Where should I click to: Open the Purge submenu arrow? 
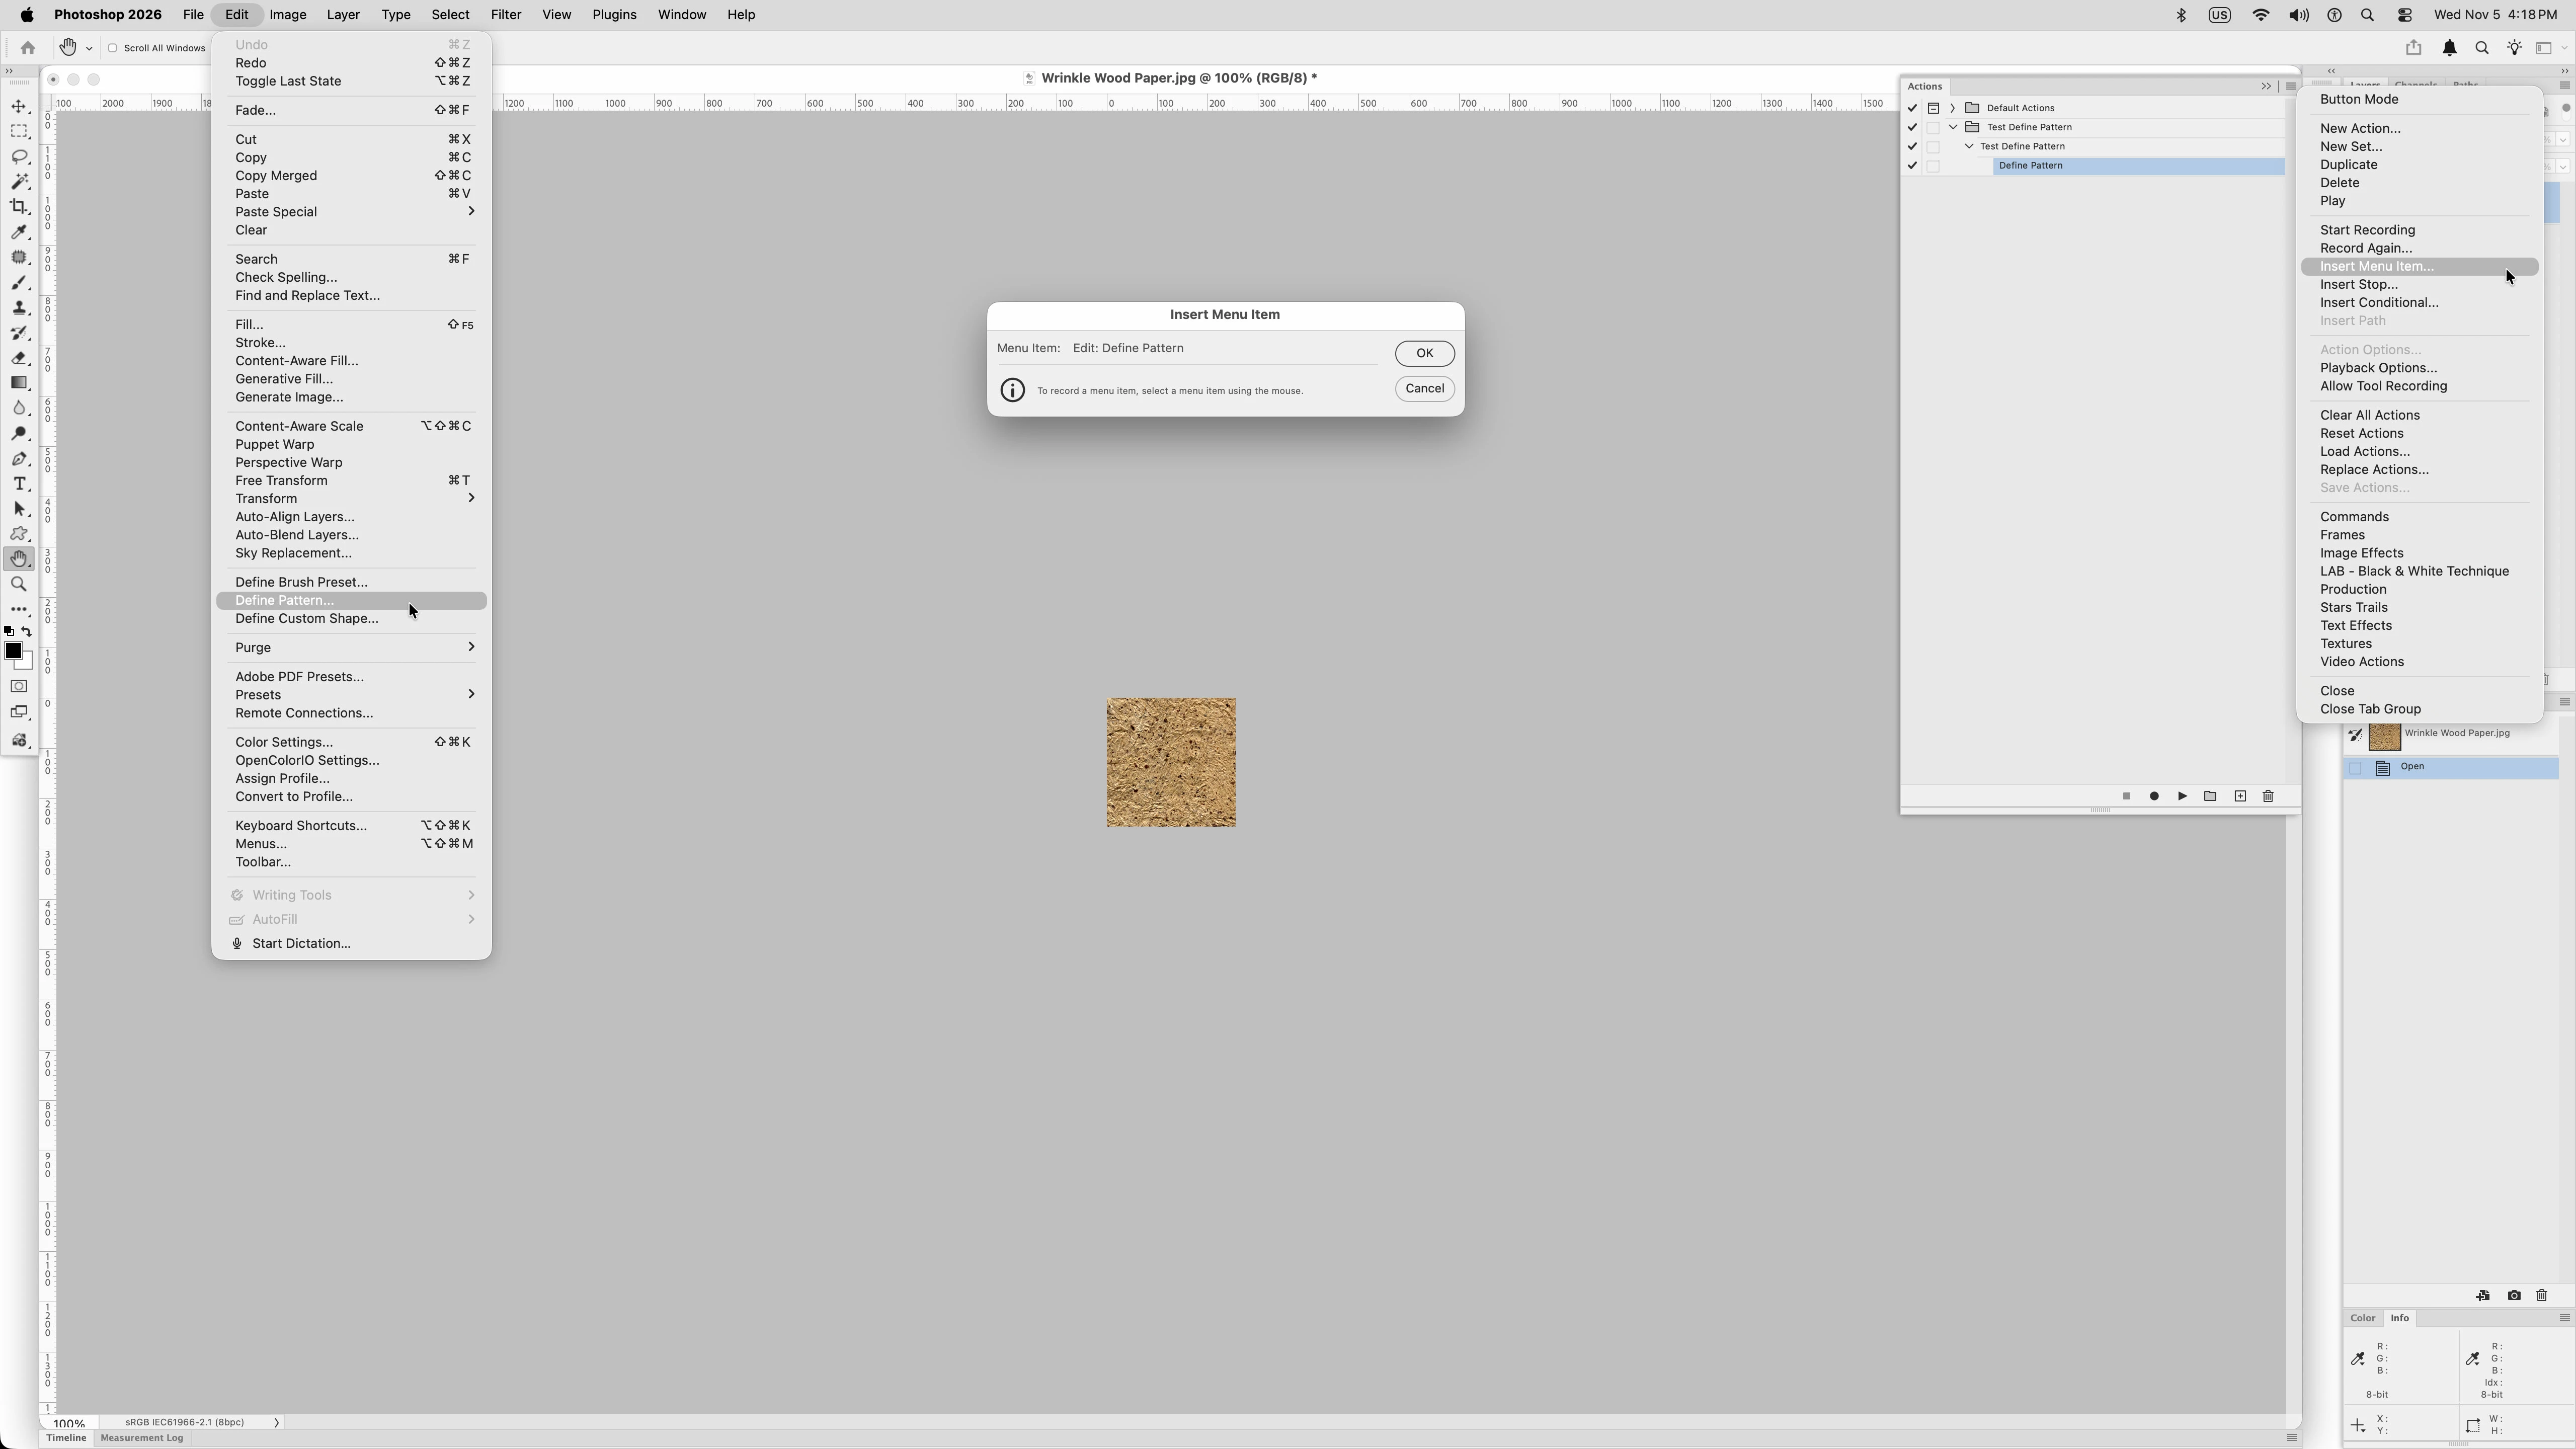point(471,647)
